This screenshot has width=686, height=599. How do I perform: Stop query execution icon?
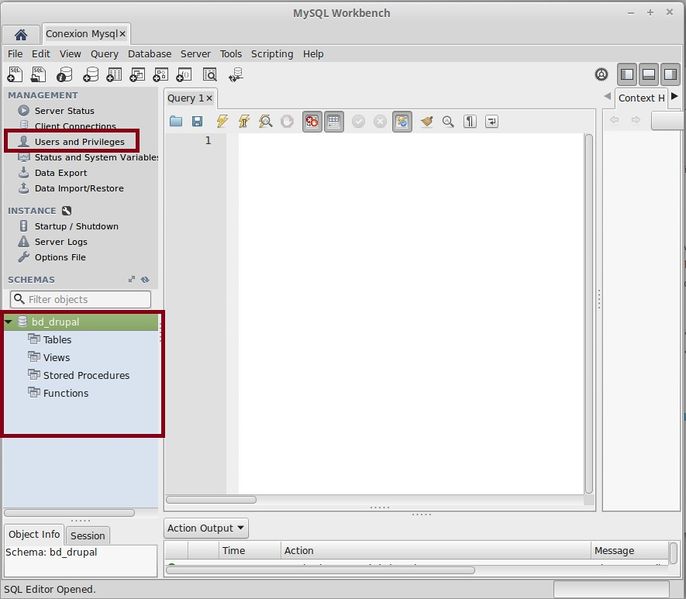coord(287,121)
